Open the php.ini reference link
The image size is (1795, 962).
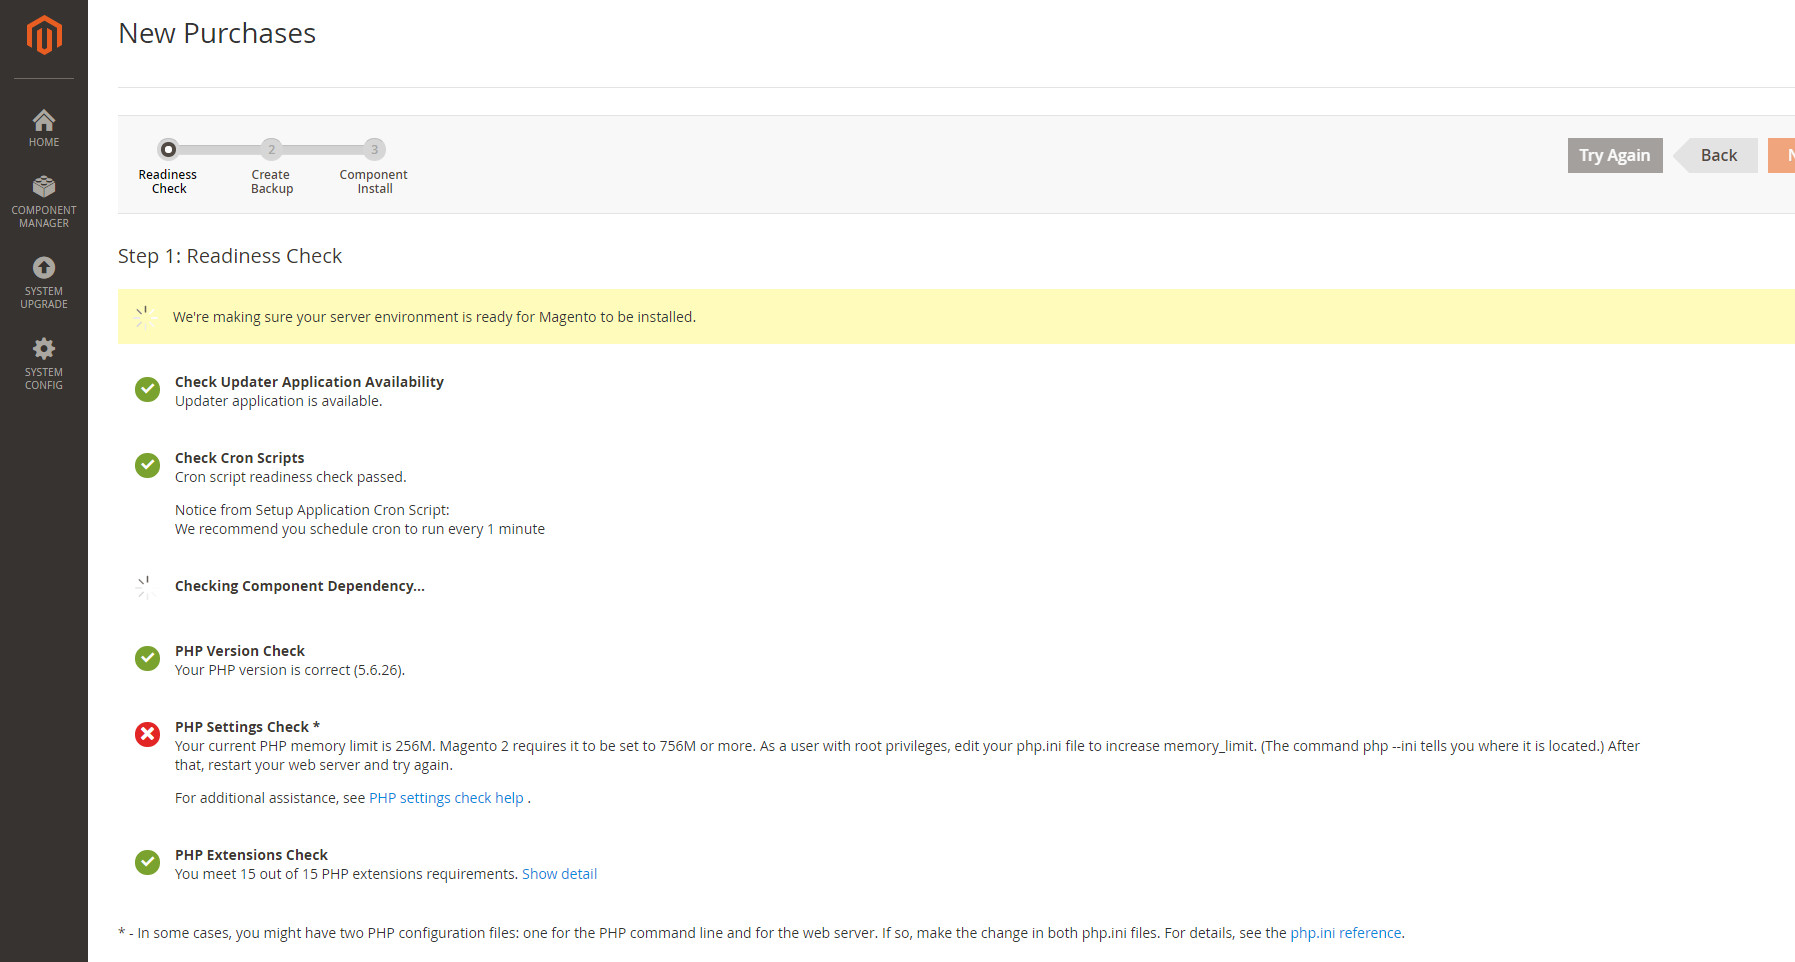pyautogui.click(x=1345, y=933)
